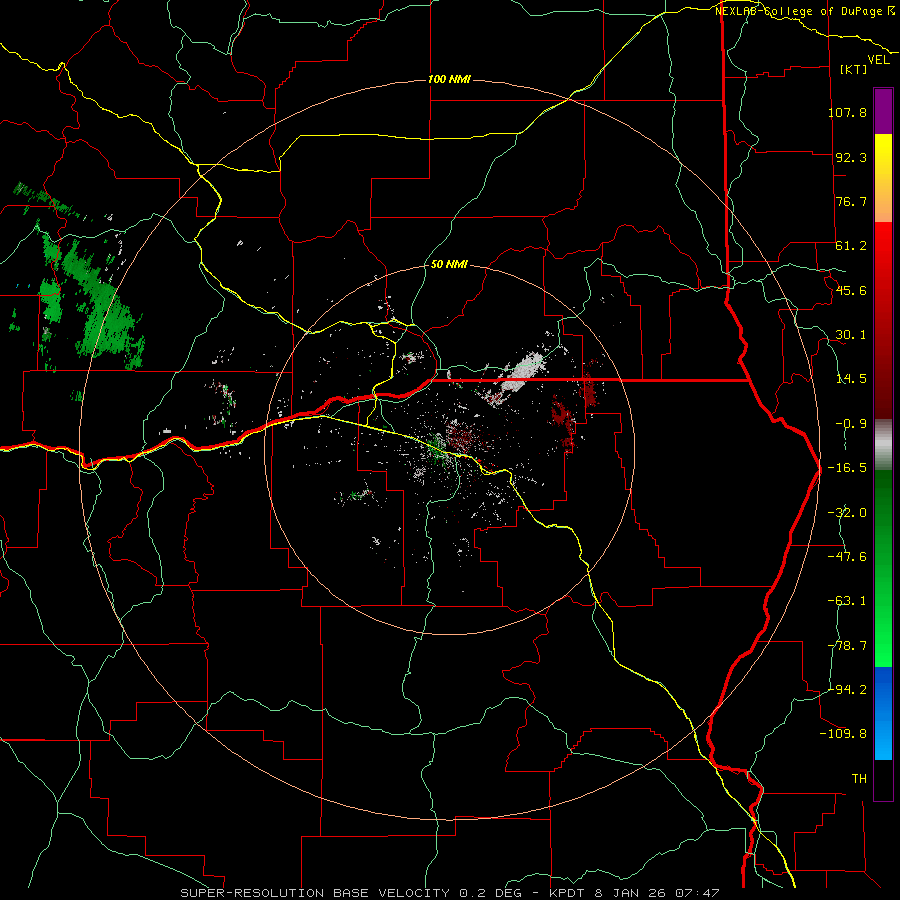Click the -32.0 velocity scale value

847,513
